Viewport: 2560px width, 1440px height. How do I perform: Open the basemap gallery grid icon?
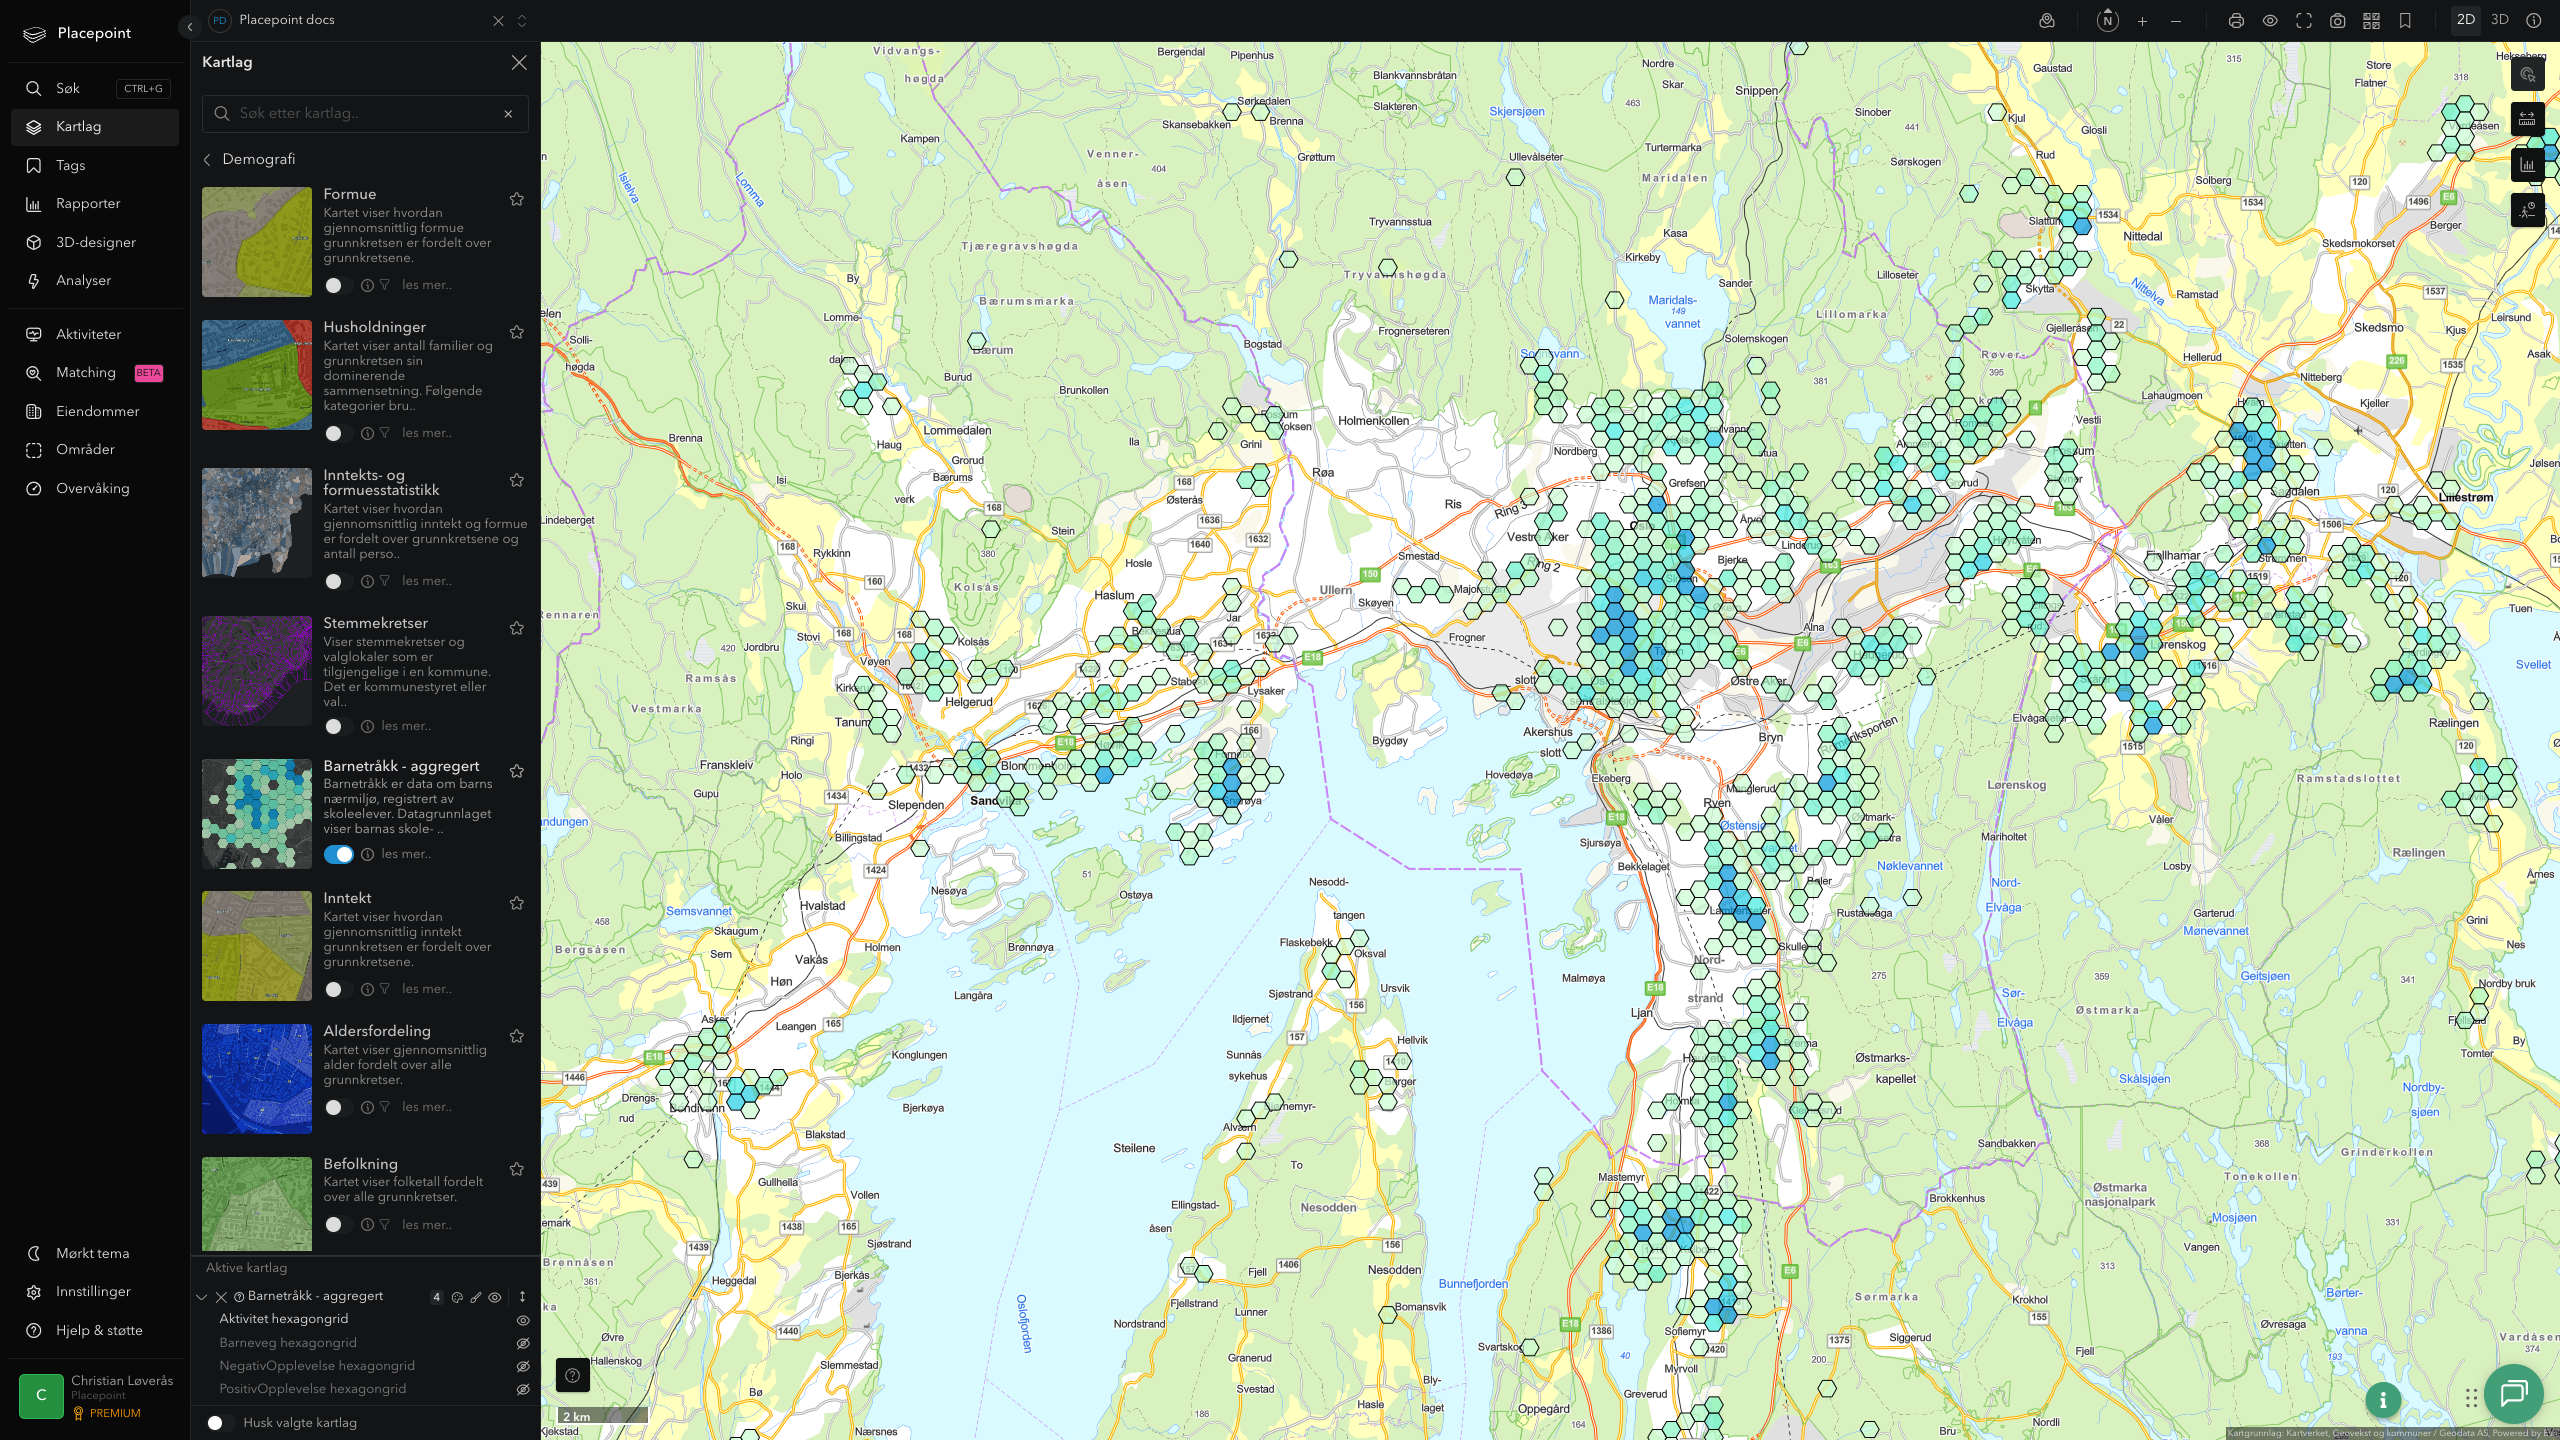click(2371, 21)
